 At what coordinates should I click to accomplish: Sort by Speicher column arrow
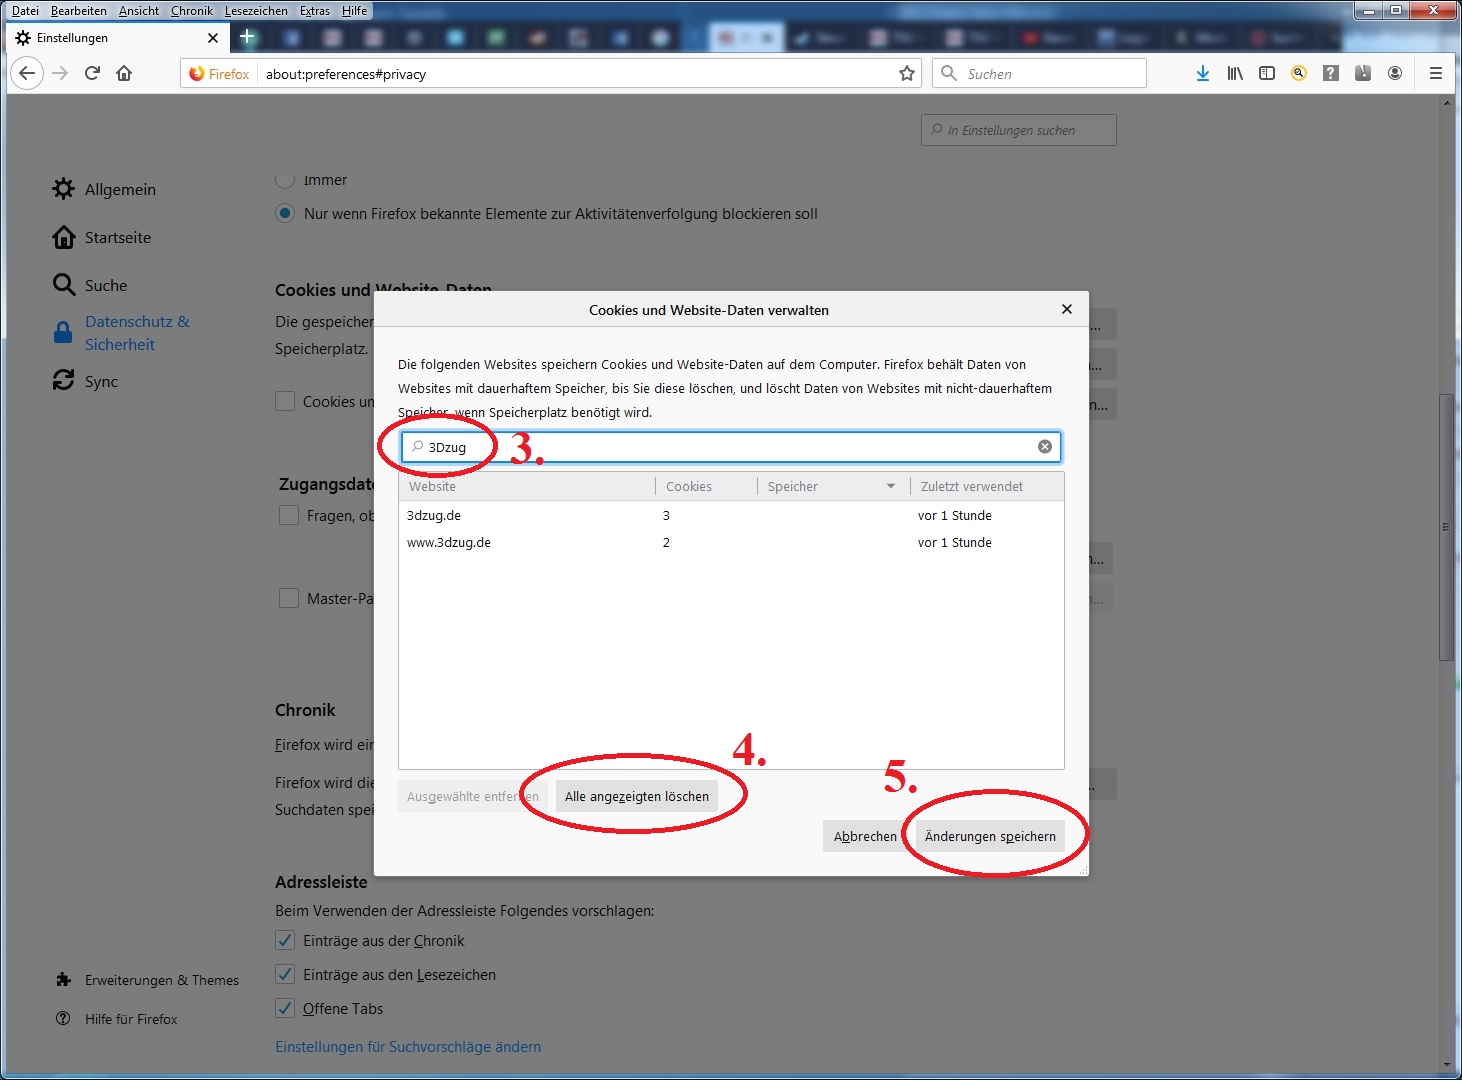[x=891, y=486]
